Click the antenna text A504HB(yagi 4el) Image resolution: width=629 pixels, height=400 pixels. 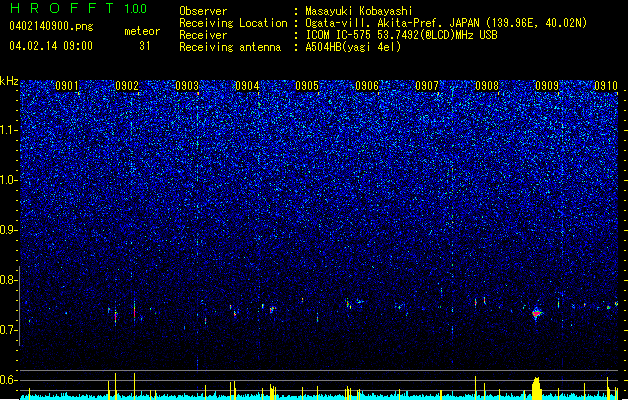click(353, 47)
